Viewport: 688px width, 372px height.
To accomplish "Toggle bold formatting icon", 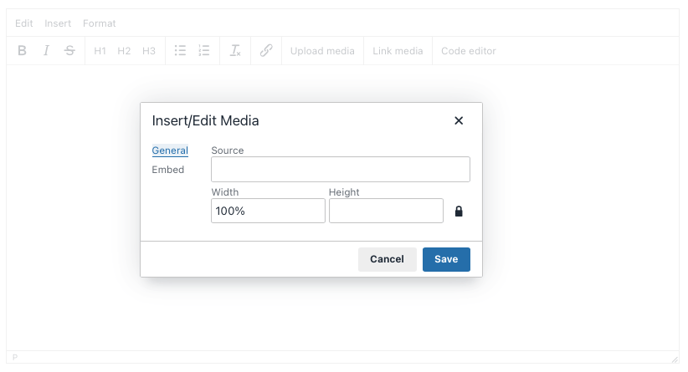I will pos(22,51).
